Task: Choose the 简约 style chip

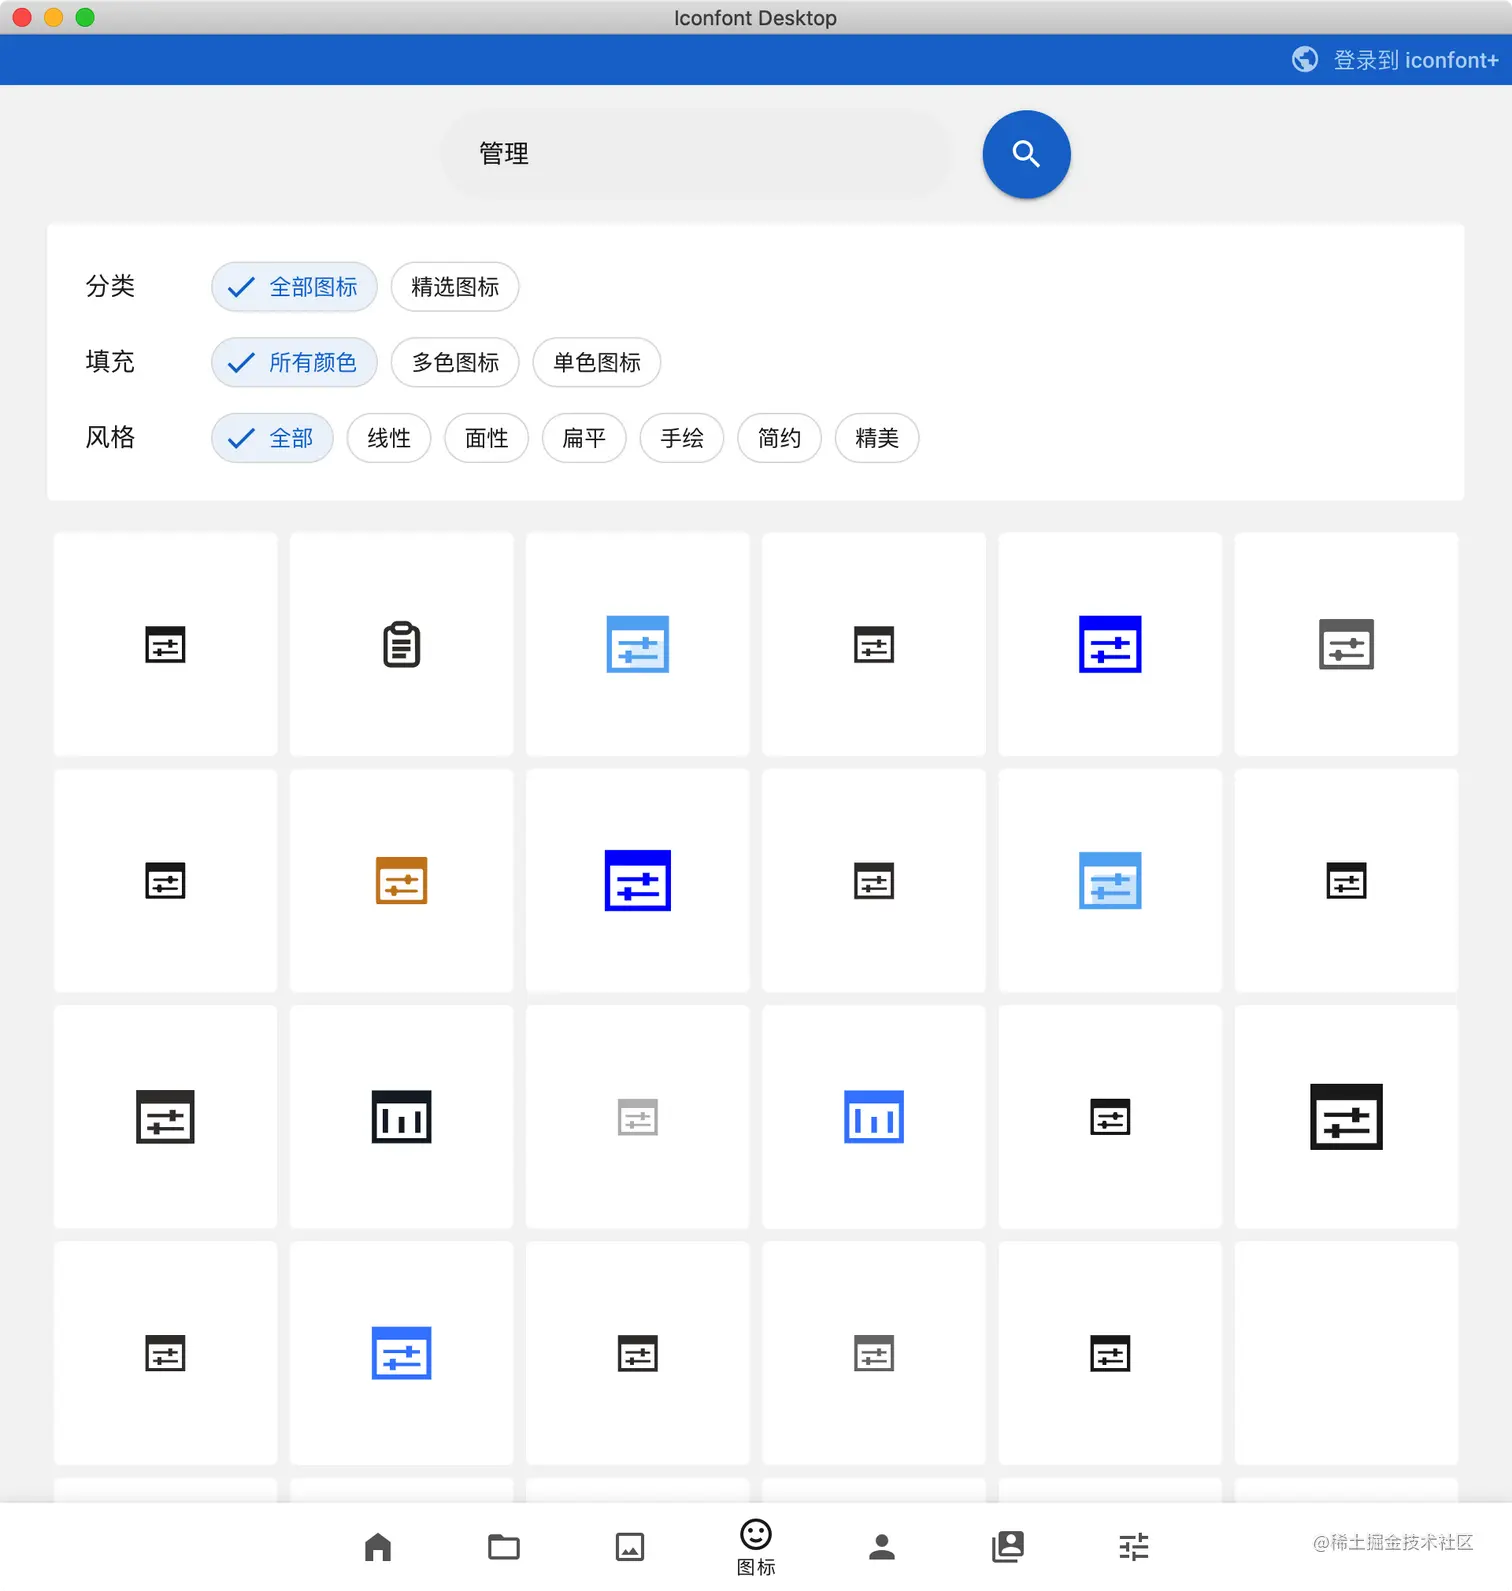Action: [779, 438]
